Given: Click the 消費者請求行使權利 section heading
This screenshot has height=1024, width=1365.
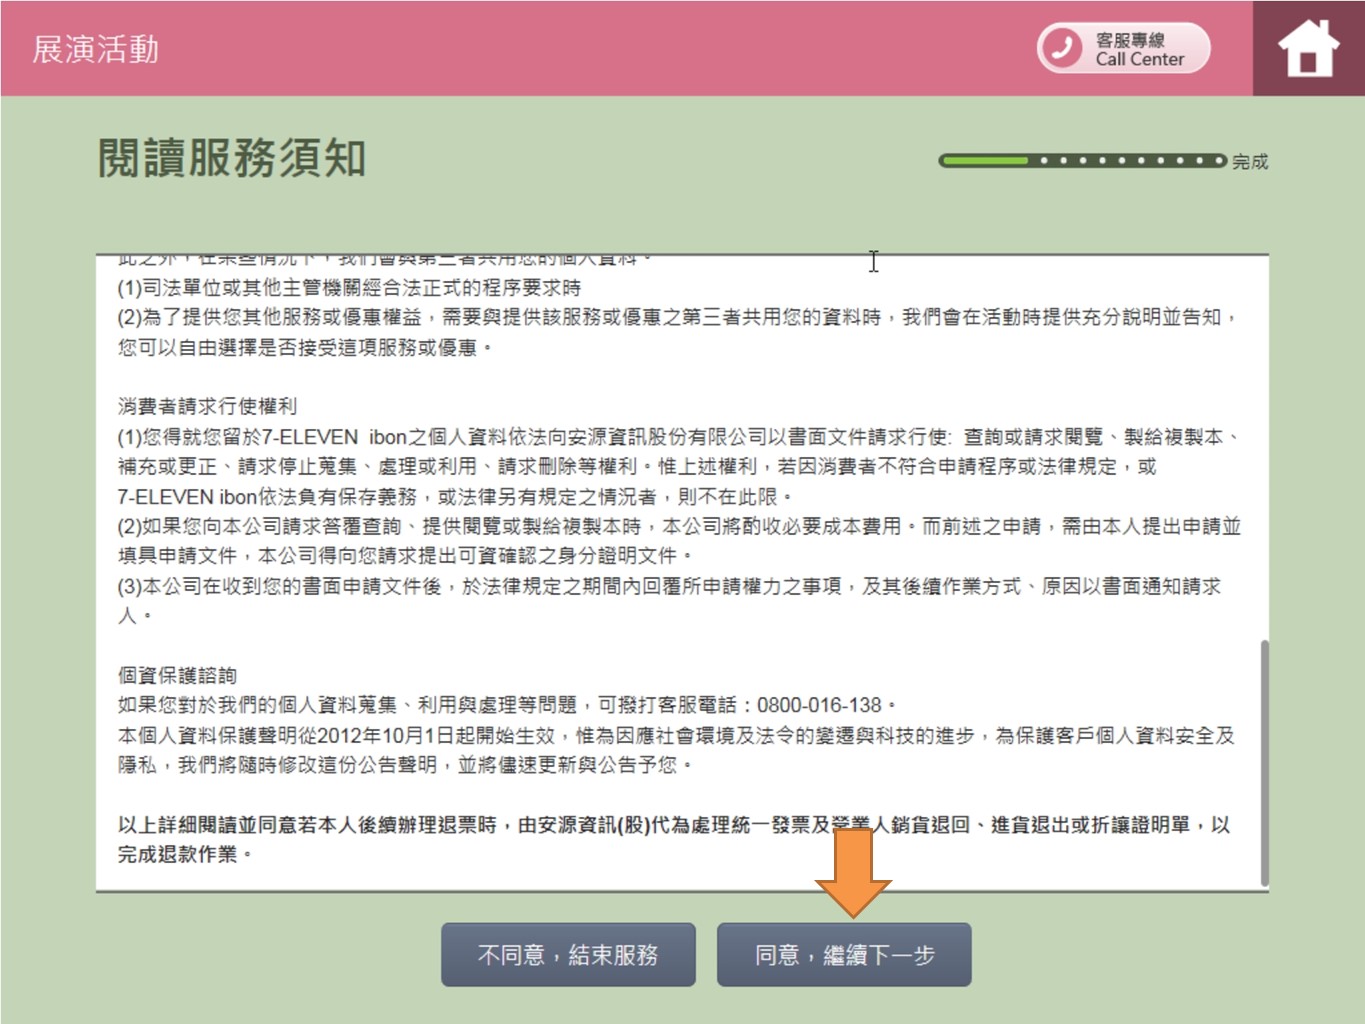Looking at the screenshot, I should (207, 406).
